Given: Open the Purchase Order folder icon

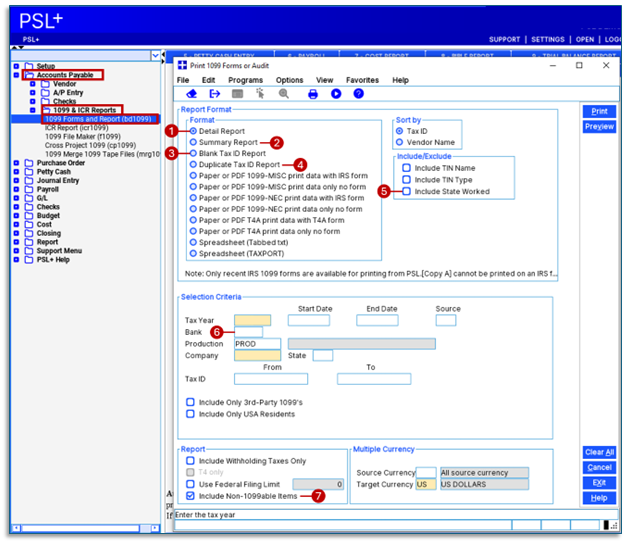Looking at the screenshot, I should (x=29, y=163).
